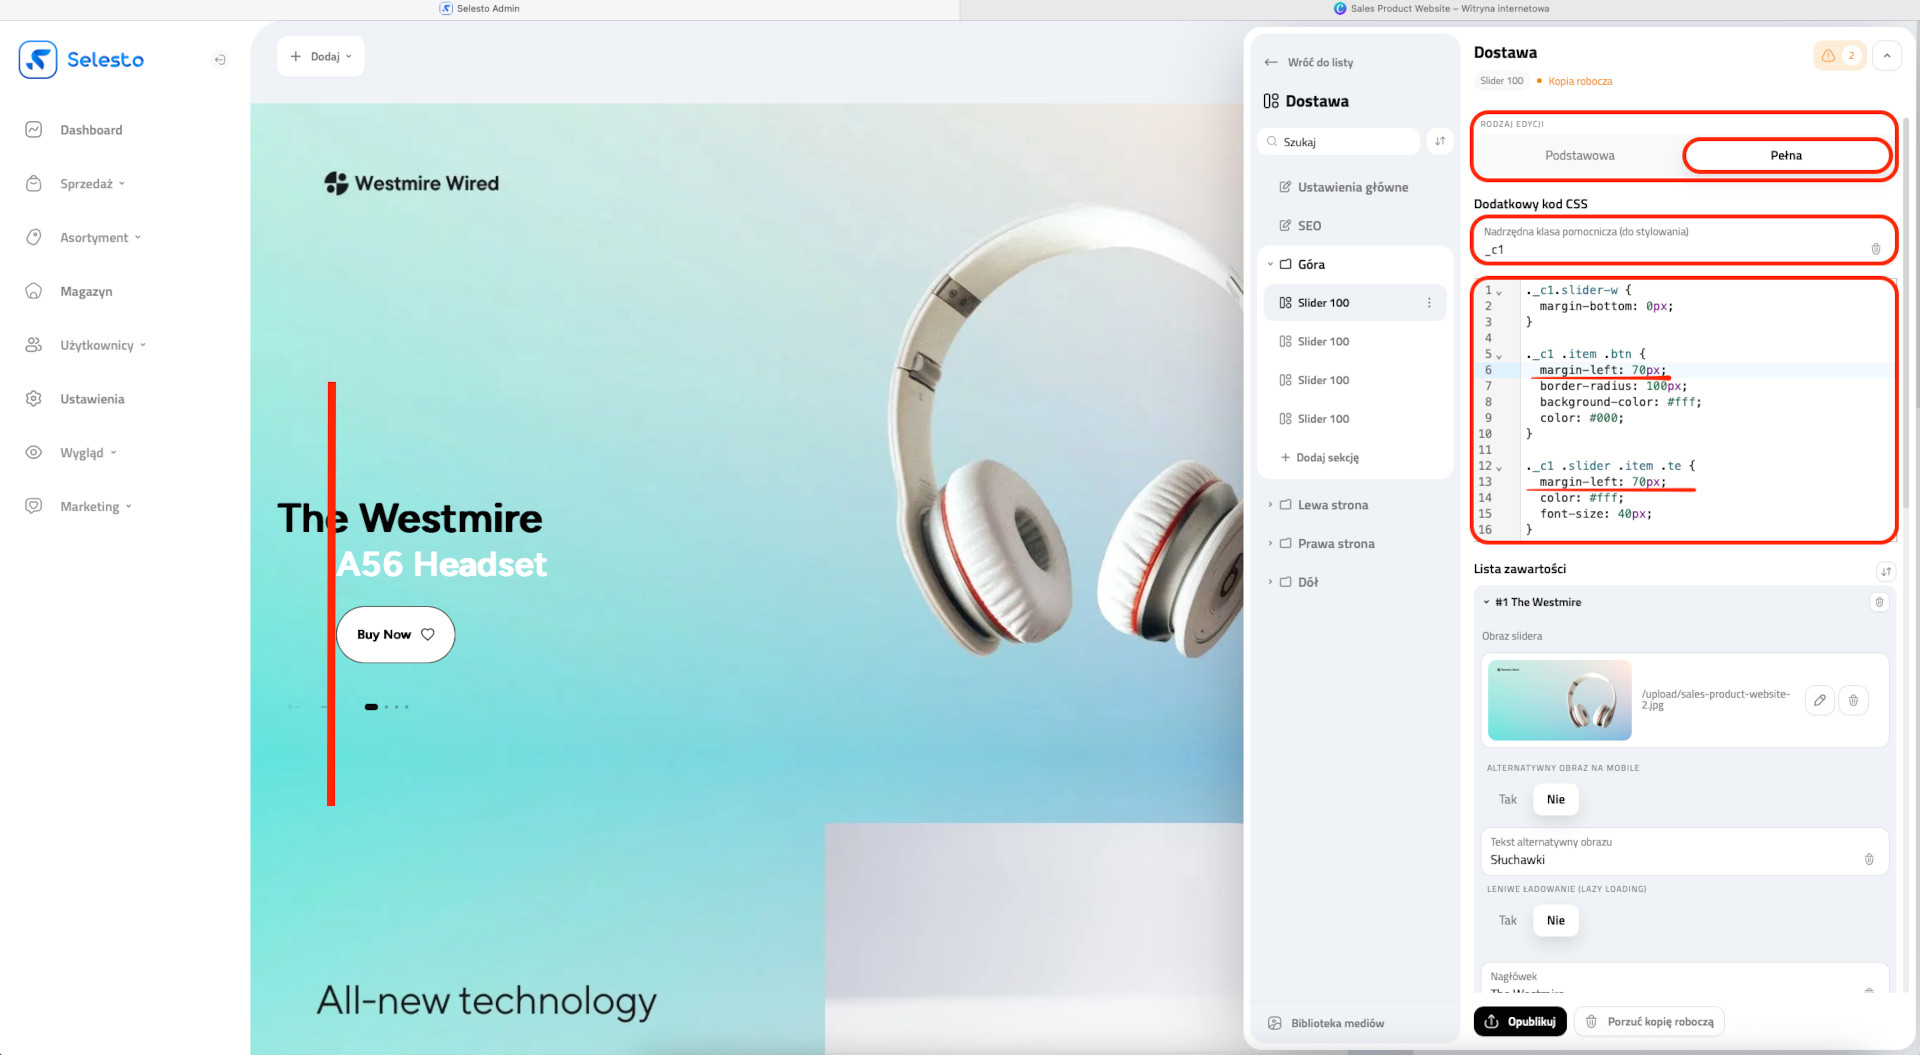Click the slider image thumbnail
This screenshot has width=1920, height=1055.
click(1559, 700)
